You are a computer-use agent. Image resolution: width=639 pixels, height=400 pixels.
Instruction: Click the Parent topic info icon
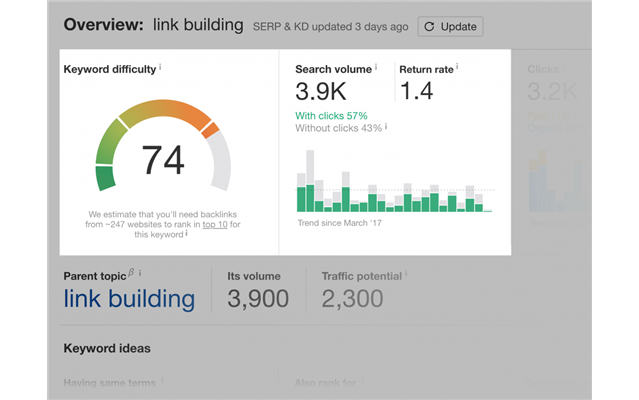click(x=140, y=273)
